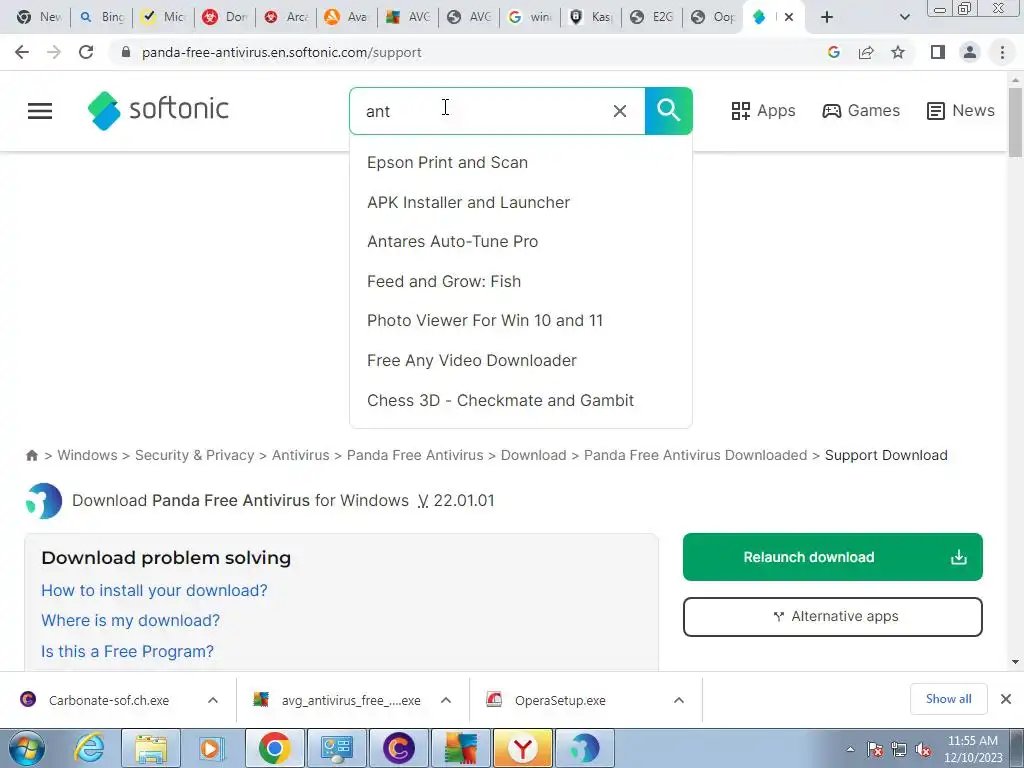Screen dimensions: 1024x768
Task: Click the Softonic logo
Action: (x=158, y=110)
